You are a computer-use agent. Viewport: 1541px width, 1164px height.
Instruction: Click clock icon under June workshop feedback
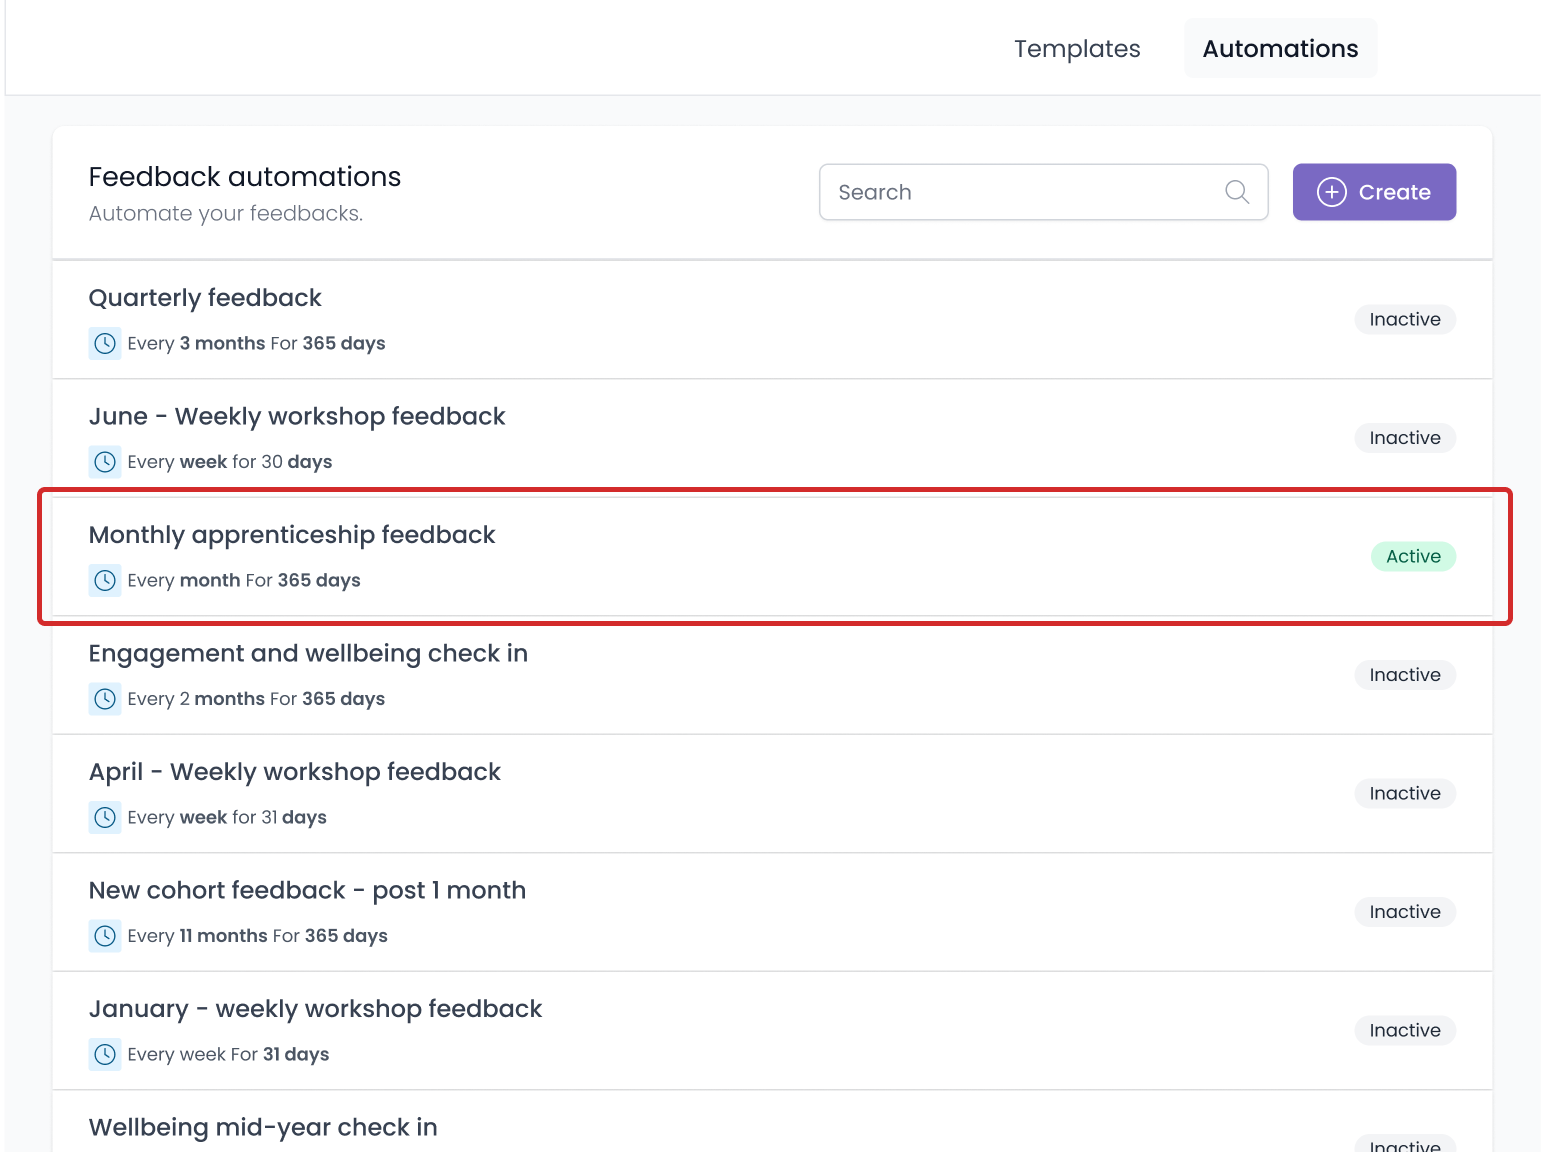pyautogui.click(x=105, y=462)
